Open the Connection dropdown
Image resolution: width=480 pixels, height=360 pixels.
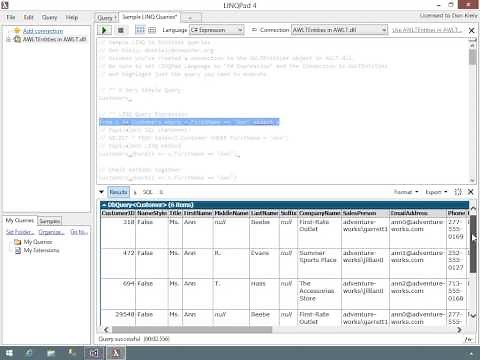coord(339,30)
